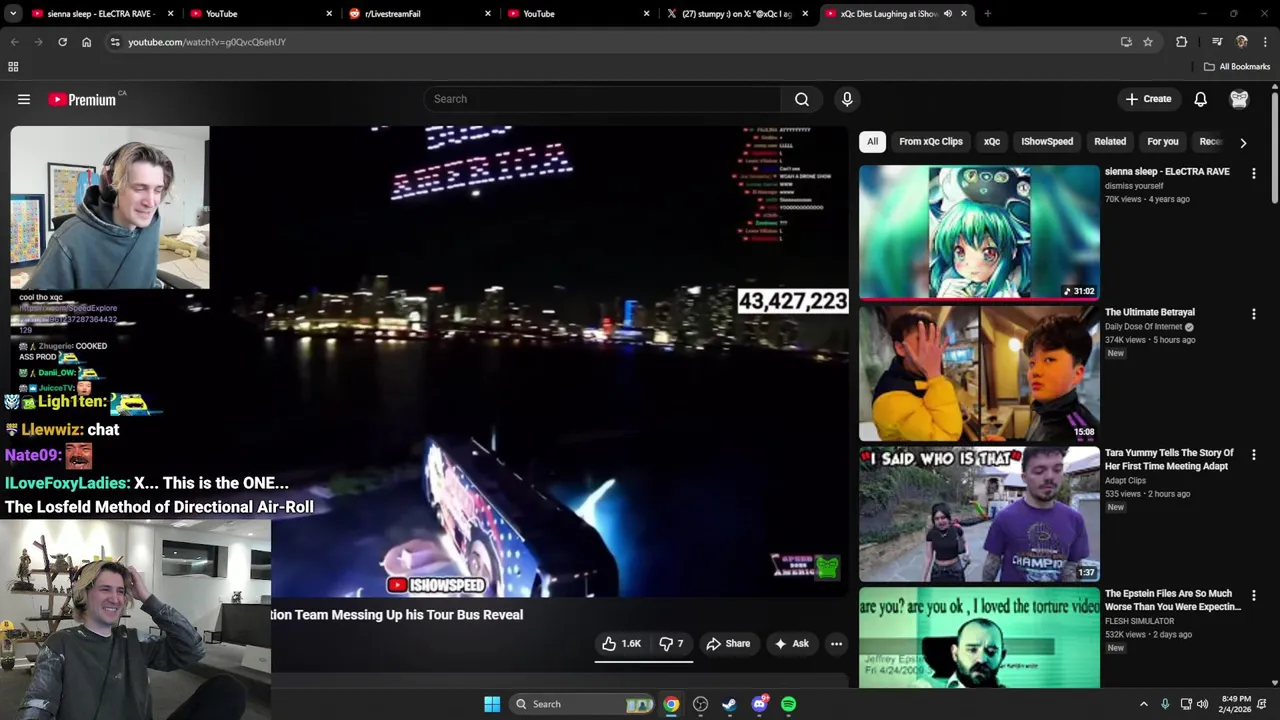1280x720 pixels.
Task: Like the video with thumbs up
Action: coord(621,644)
